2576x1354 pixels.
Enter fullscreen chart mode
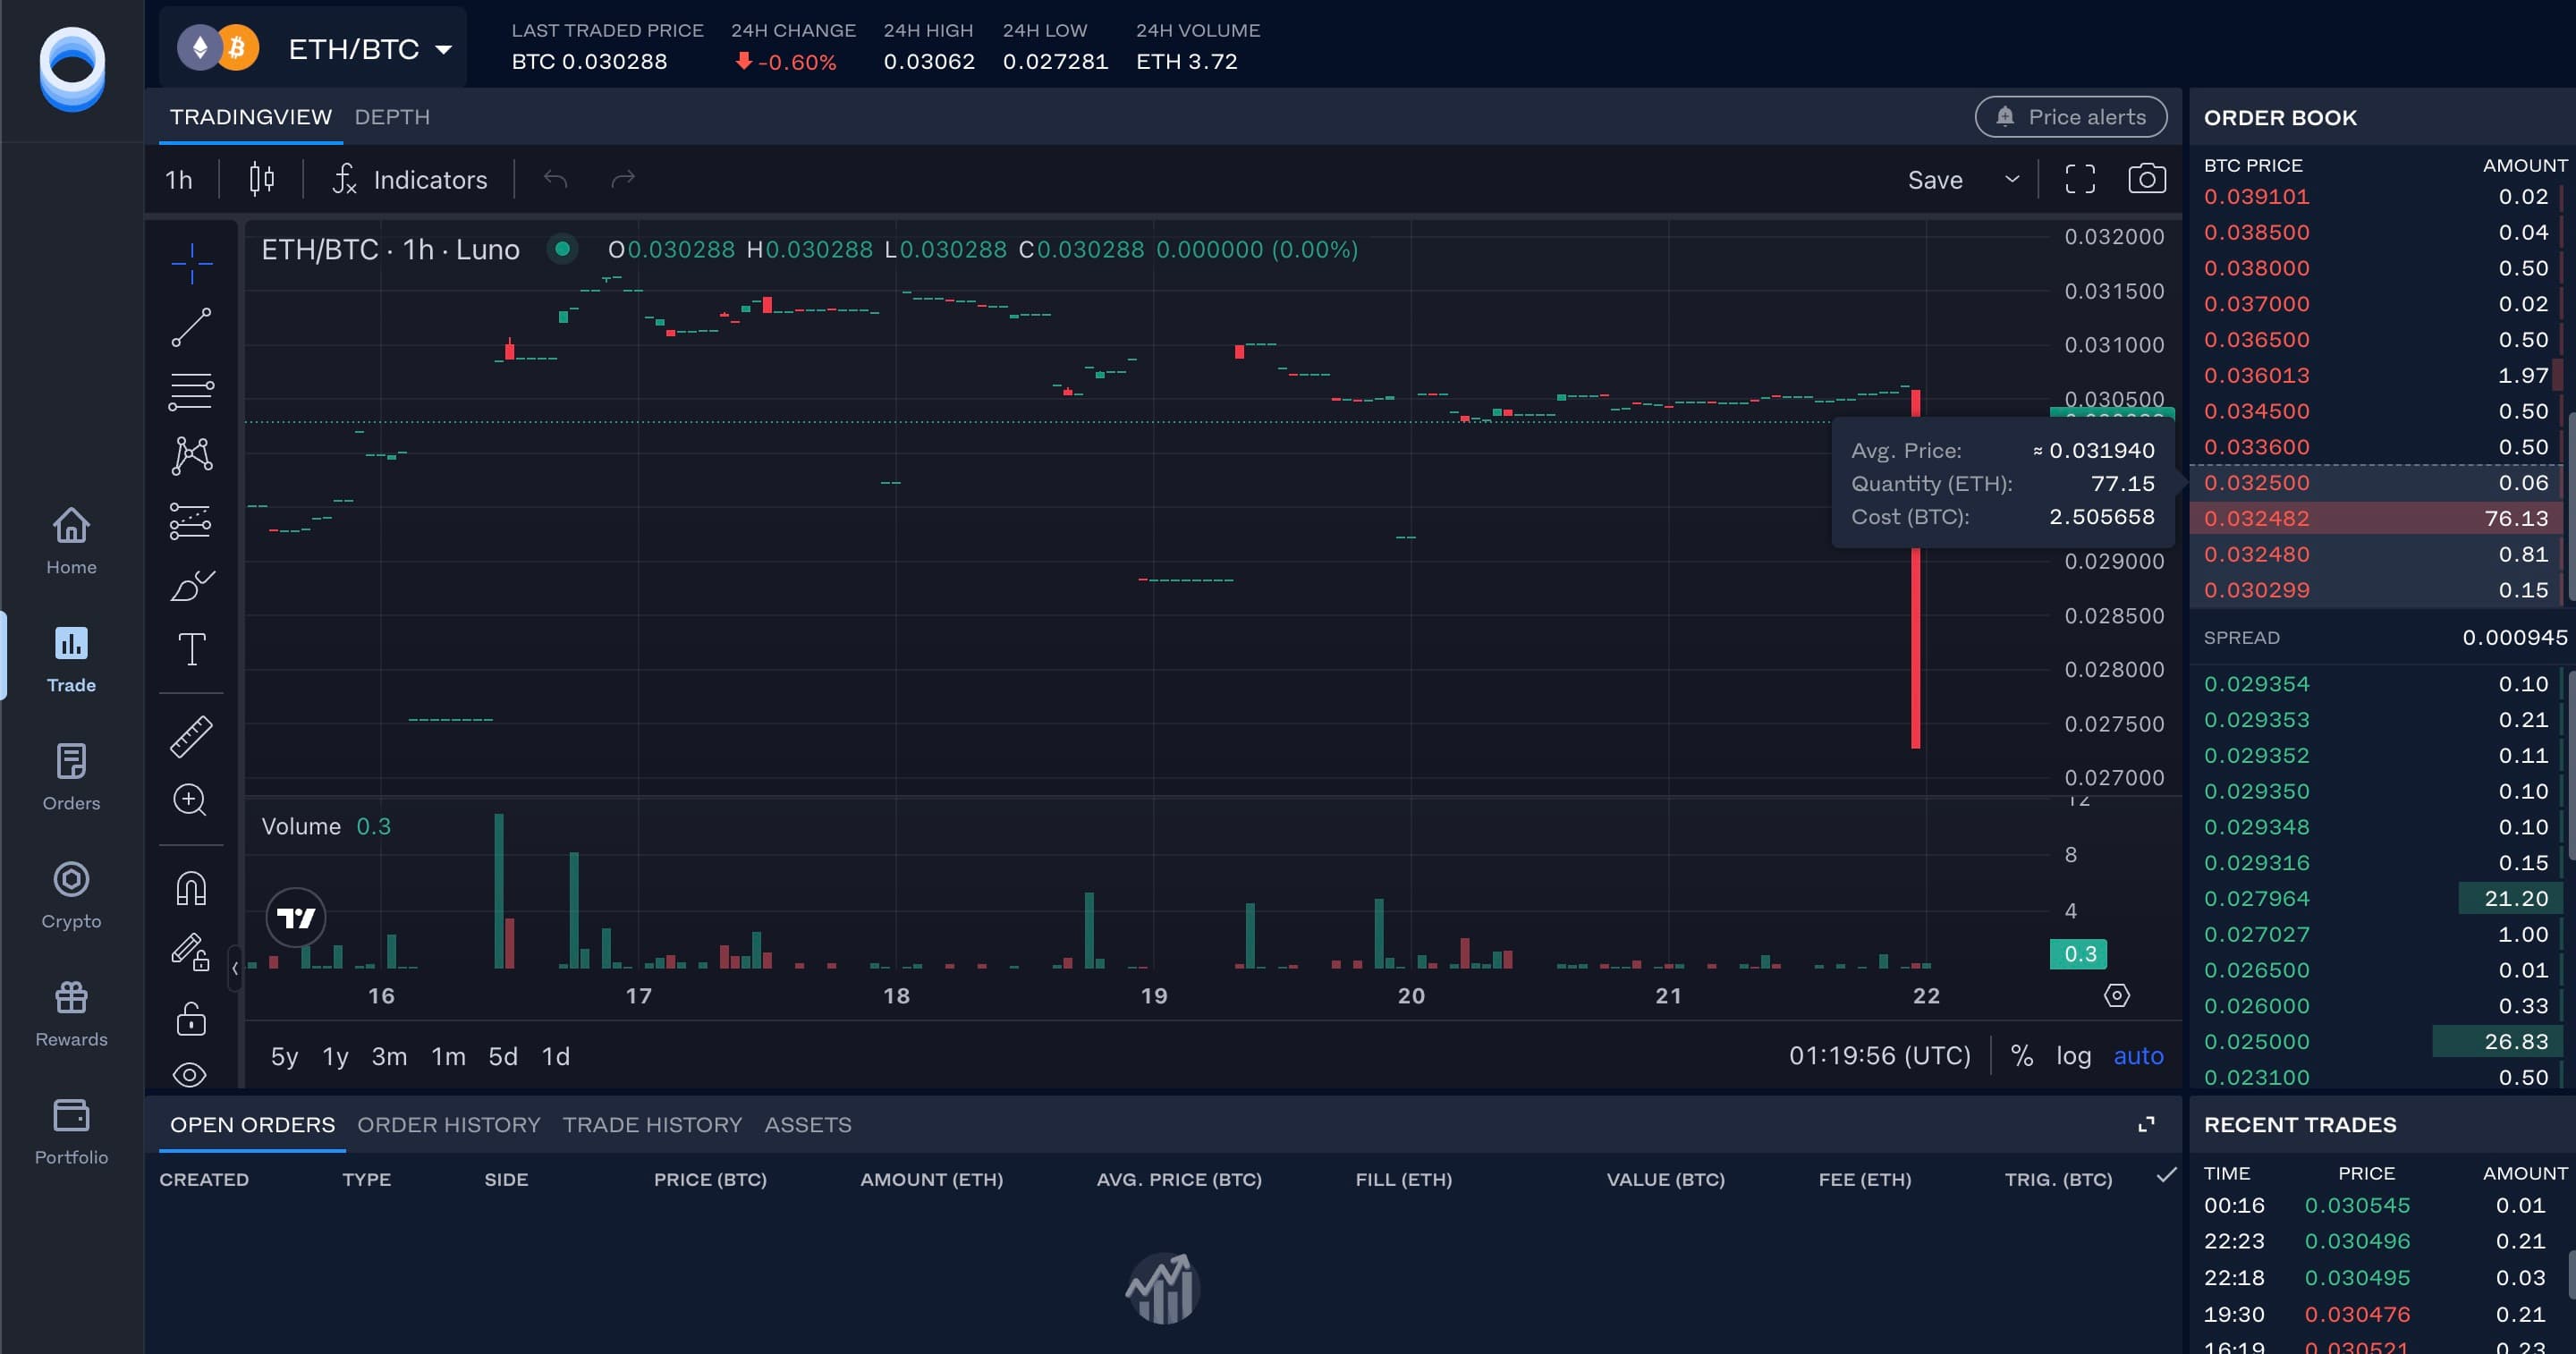point(2081,178)
